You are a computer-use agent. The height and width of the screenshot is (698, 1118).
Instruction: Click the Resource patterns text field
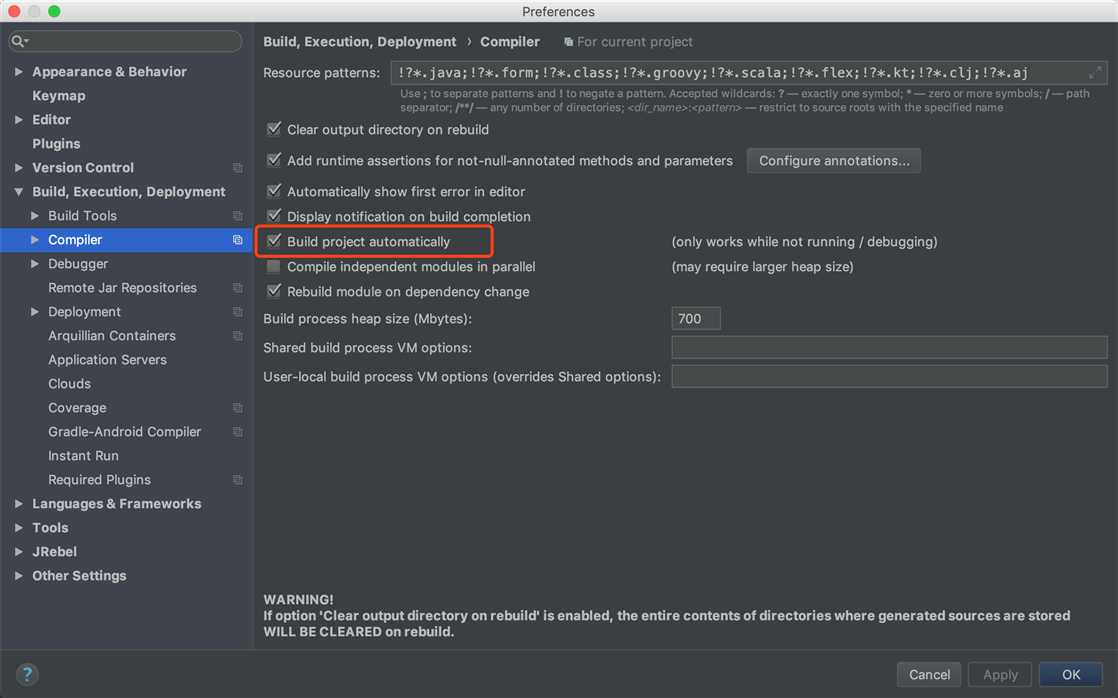[x=749, y=73]
